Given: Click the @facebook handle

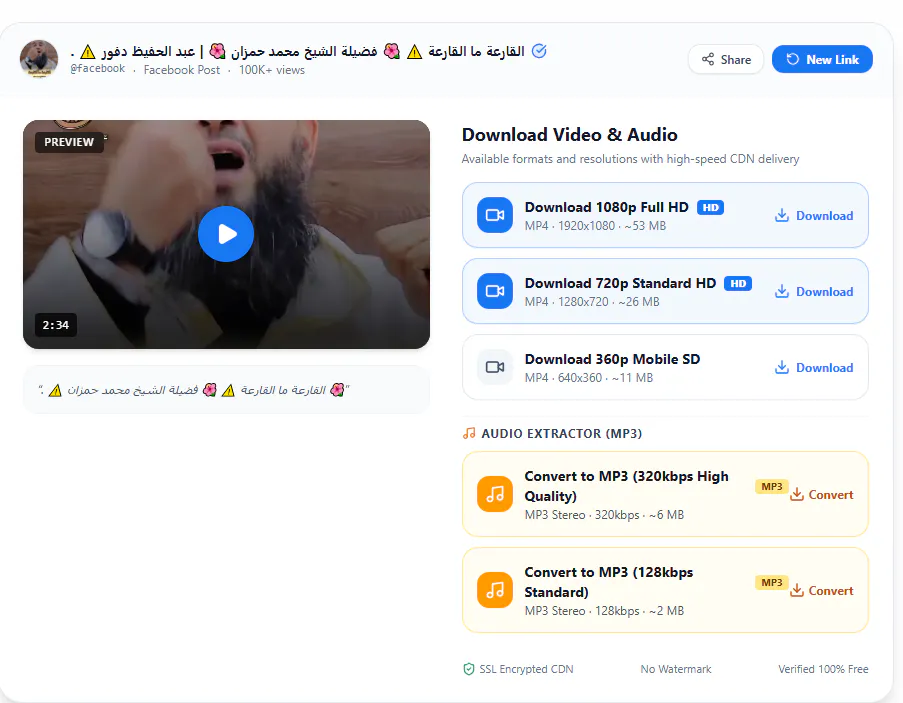Looking at the screenshot, I should pos(97,69).
